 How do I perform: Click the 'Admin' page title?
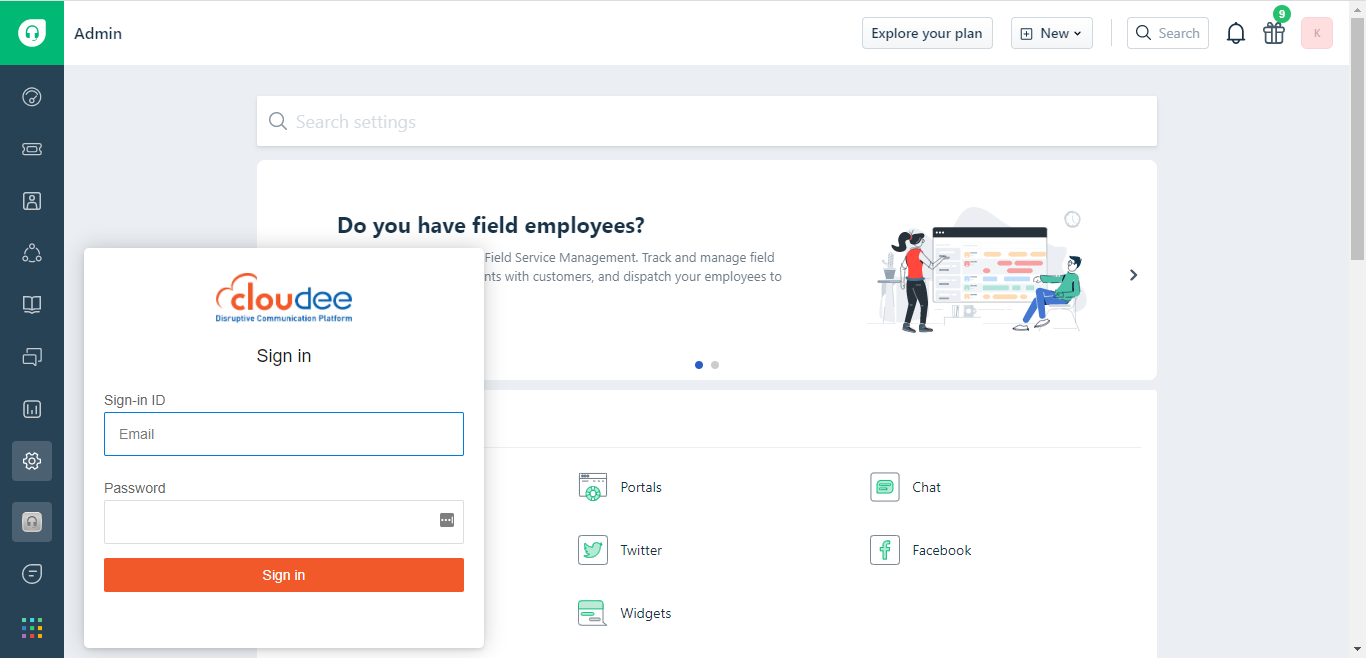(98, 33)
